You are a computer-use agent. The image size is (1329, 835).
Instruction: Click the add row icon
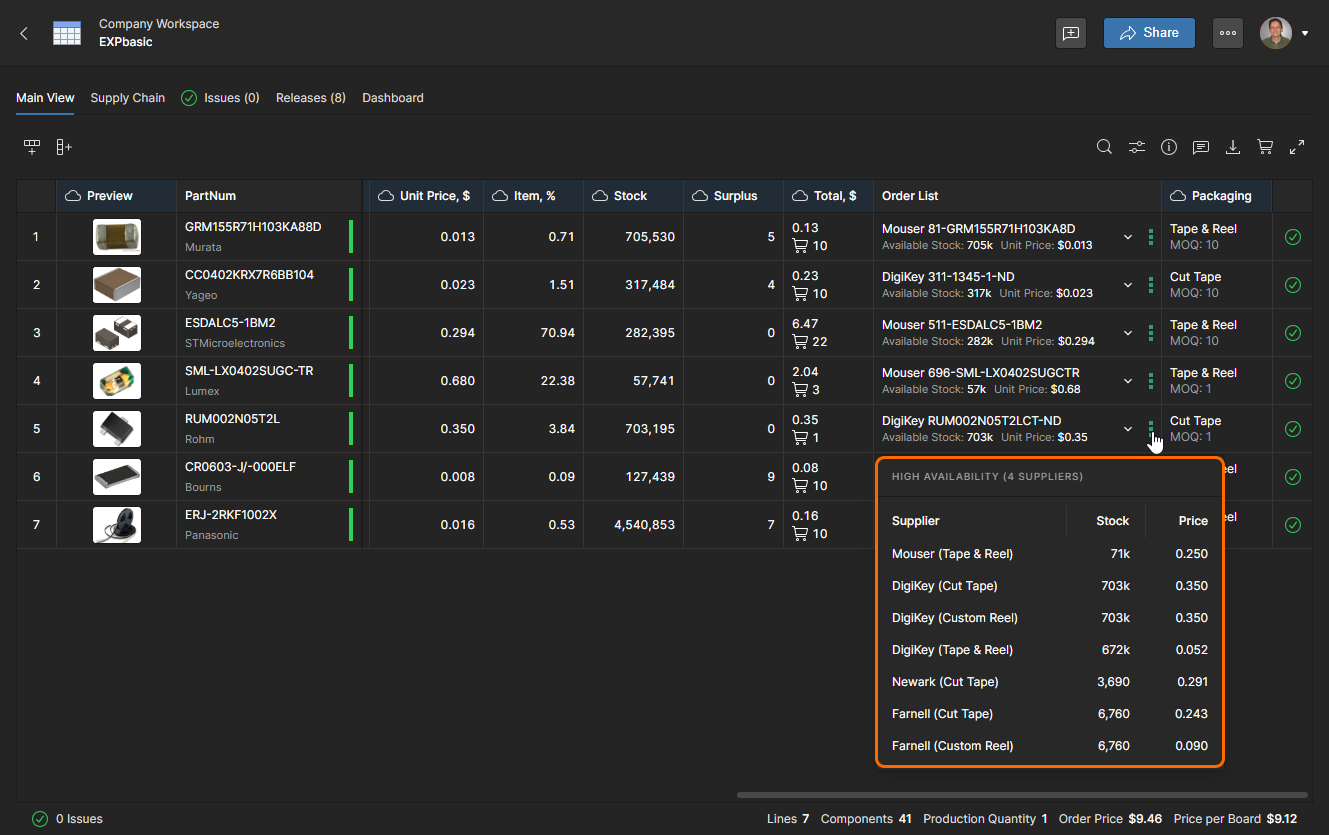32,147
